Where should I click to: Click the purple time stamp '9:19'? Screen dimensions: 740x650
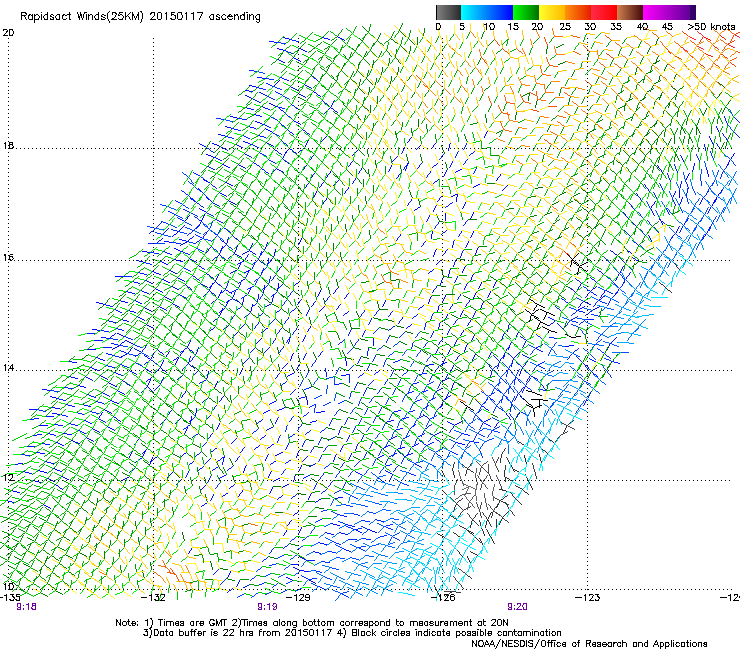pos(267,607)
